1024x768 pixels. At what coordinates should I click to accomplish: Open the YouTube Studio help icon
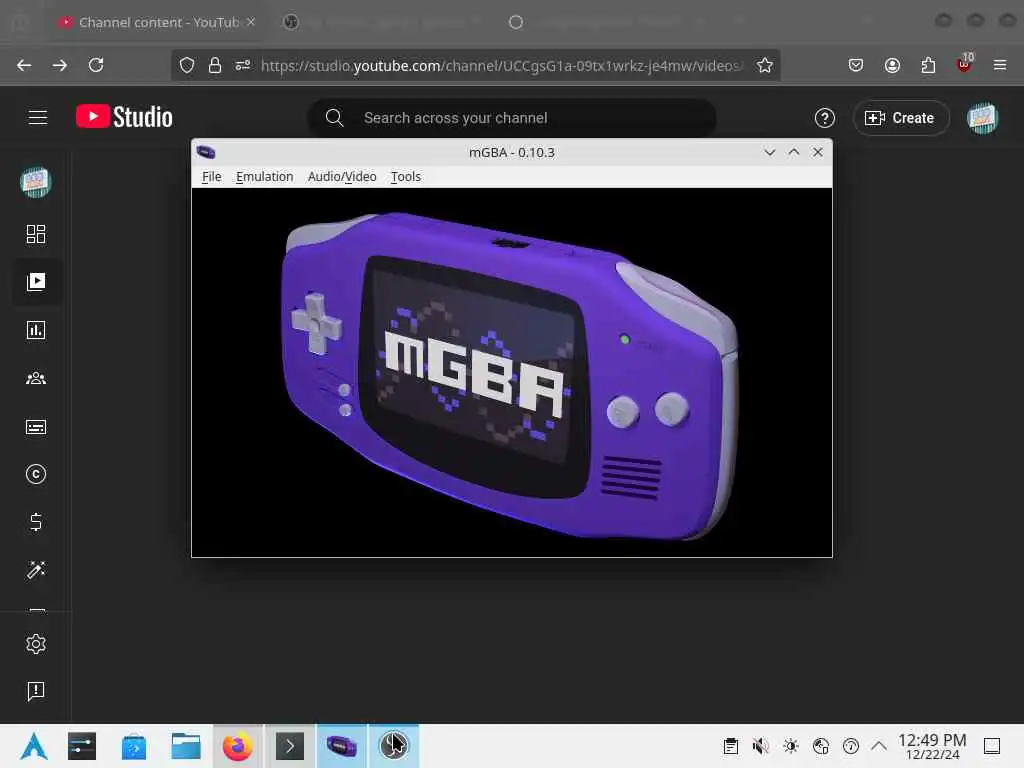click(x=824, y=118)
